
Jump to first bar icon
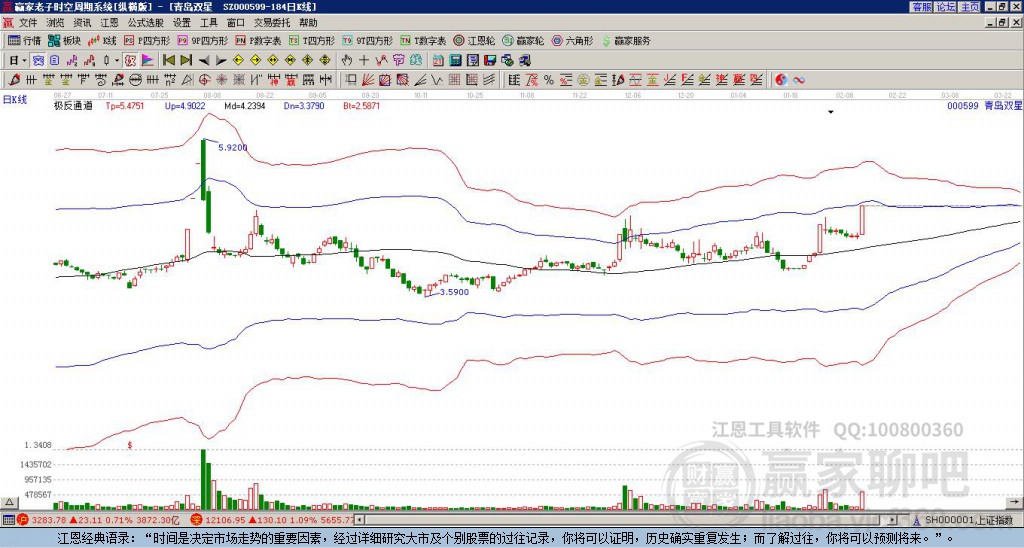pyautogui.click(x=169, y=60)
